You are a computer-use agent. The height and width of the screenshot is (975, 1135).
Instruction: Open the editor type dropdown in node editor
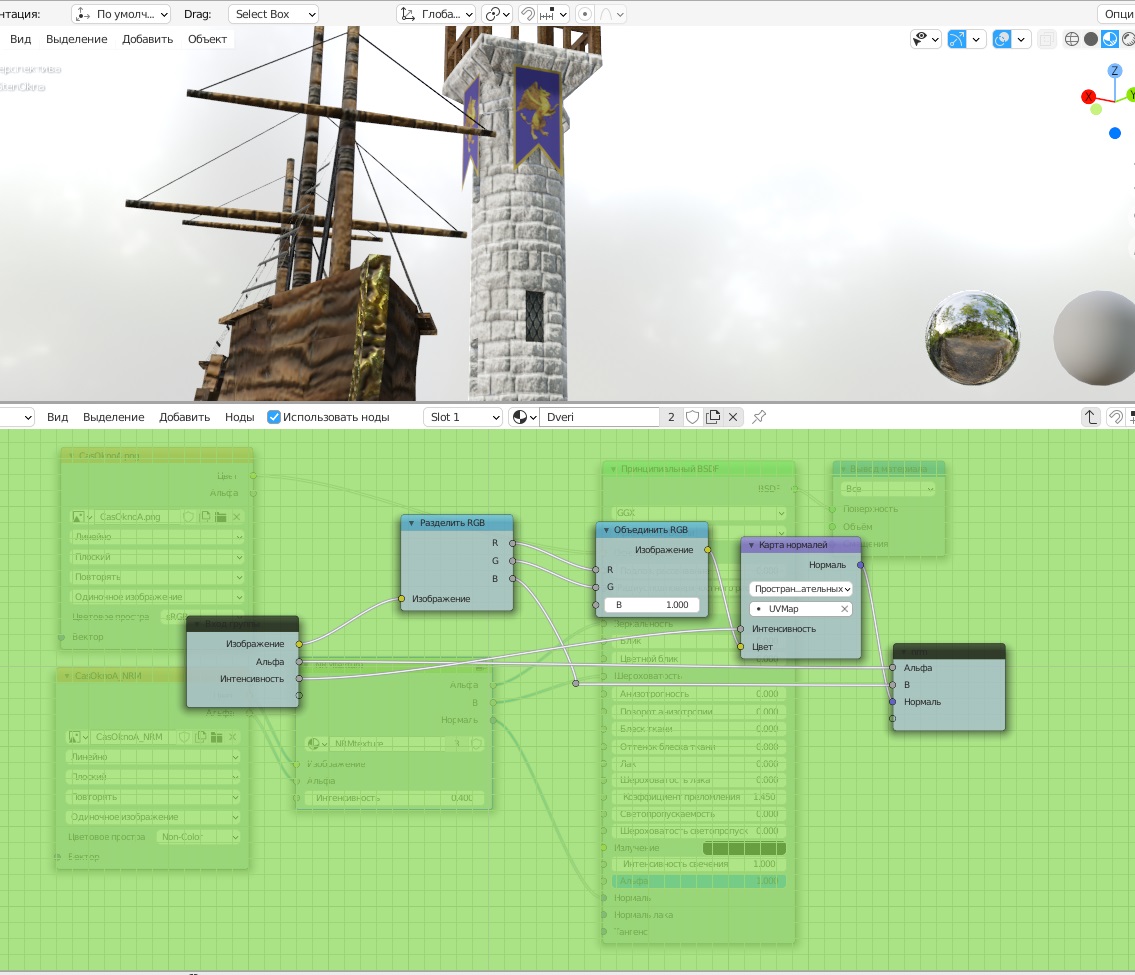(17, 417)
